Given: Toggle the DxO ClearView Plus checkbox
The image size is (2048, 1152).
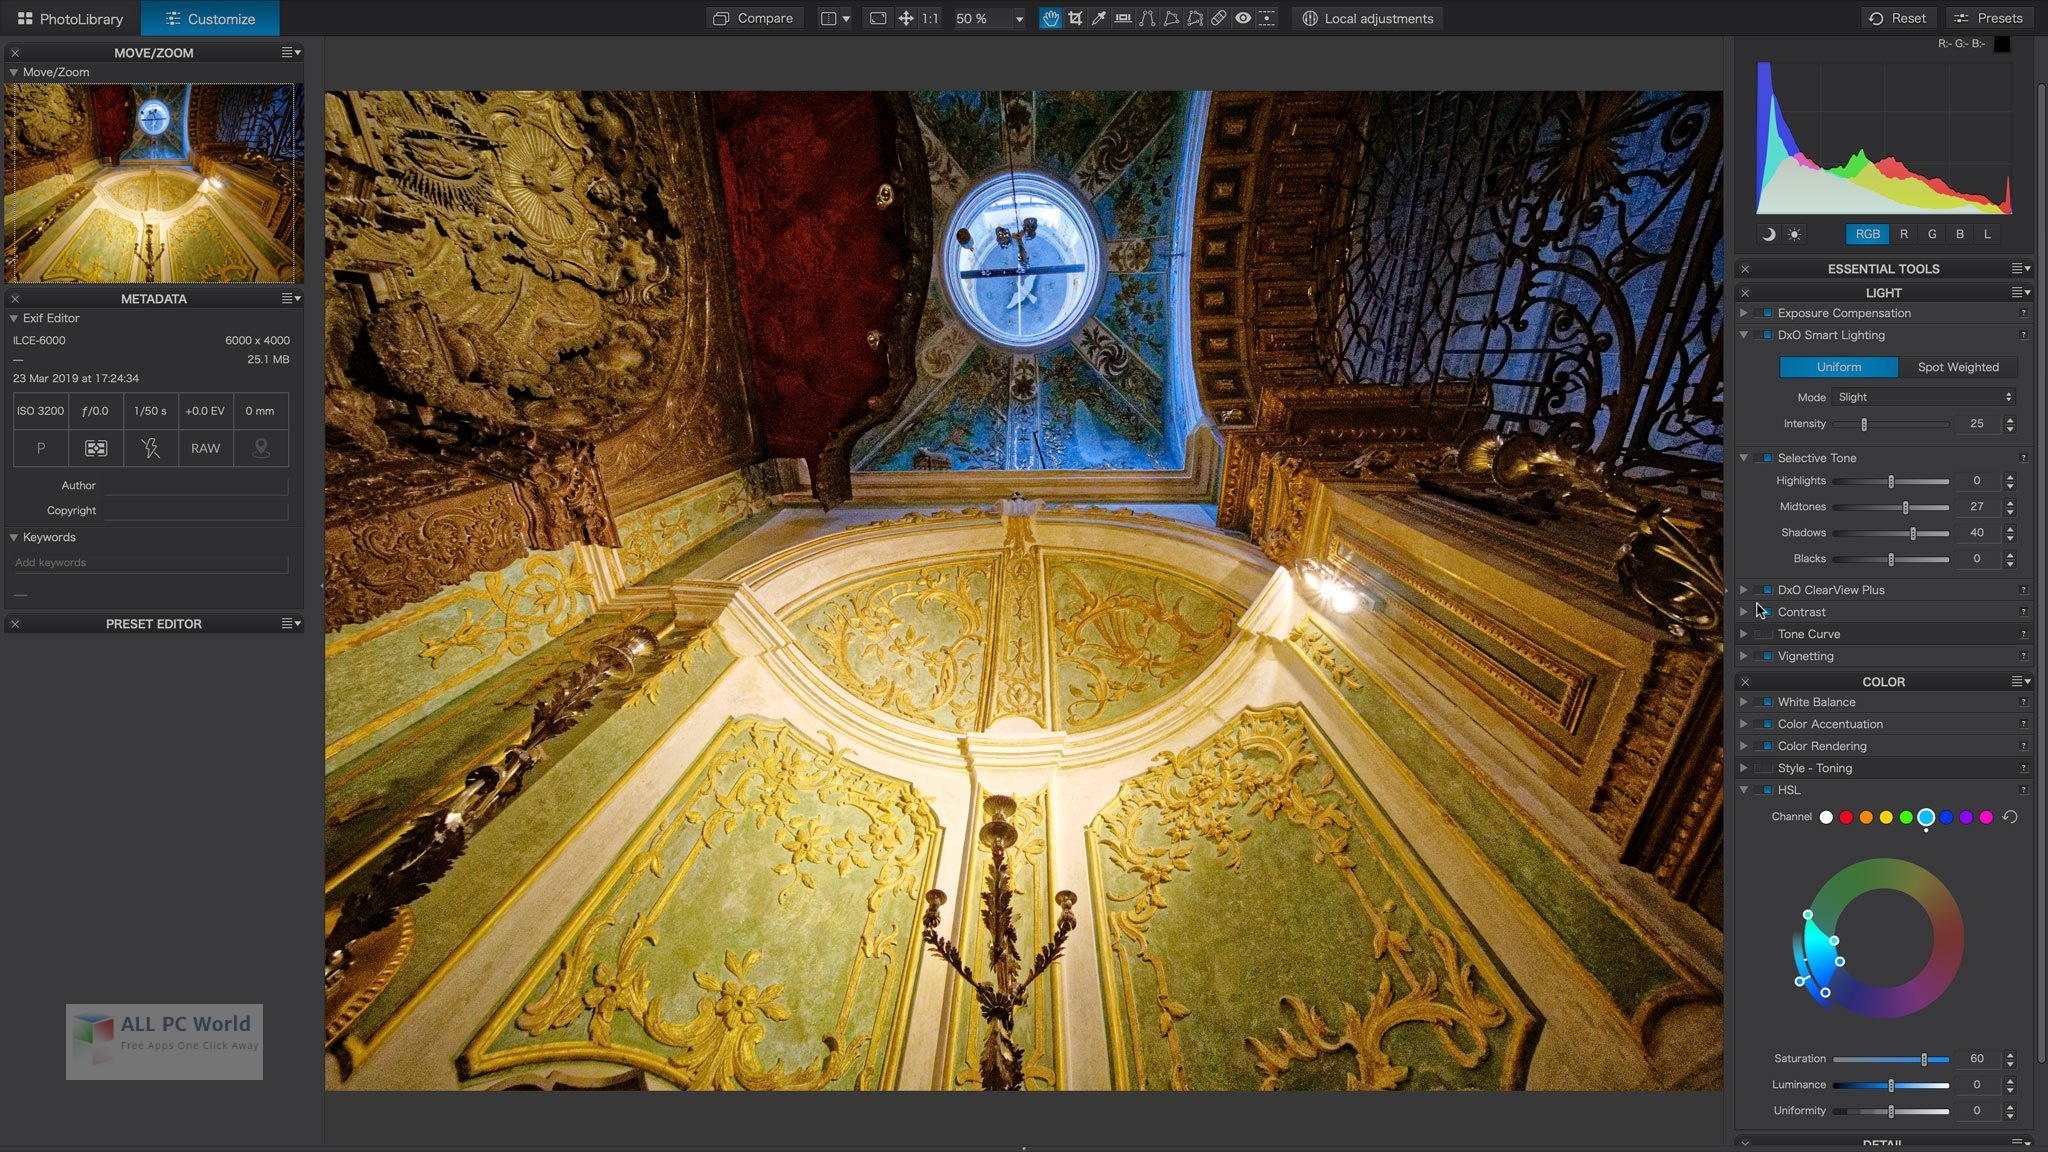Looking at the screenshot, I should tap(1767, 590).
